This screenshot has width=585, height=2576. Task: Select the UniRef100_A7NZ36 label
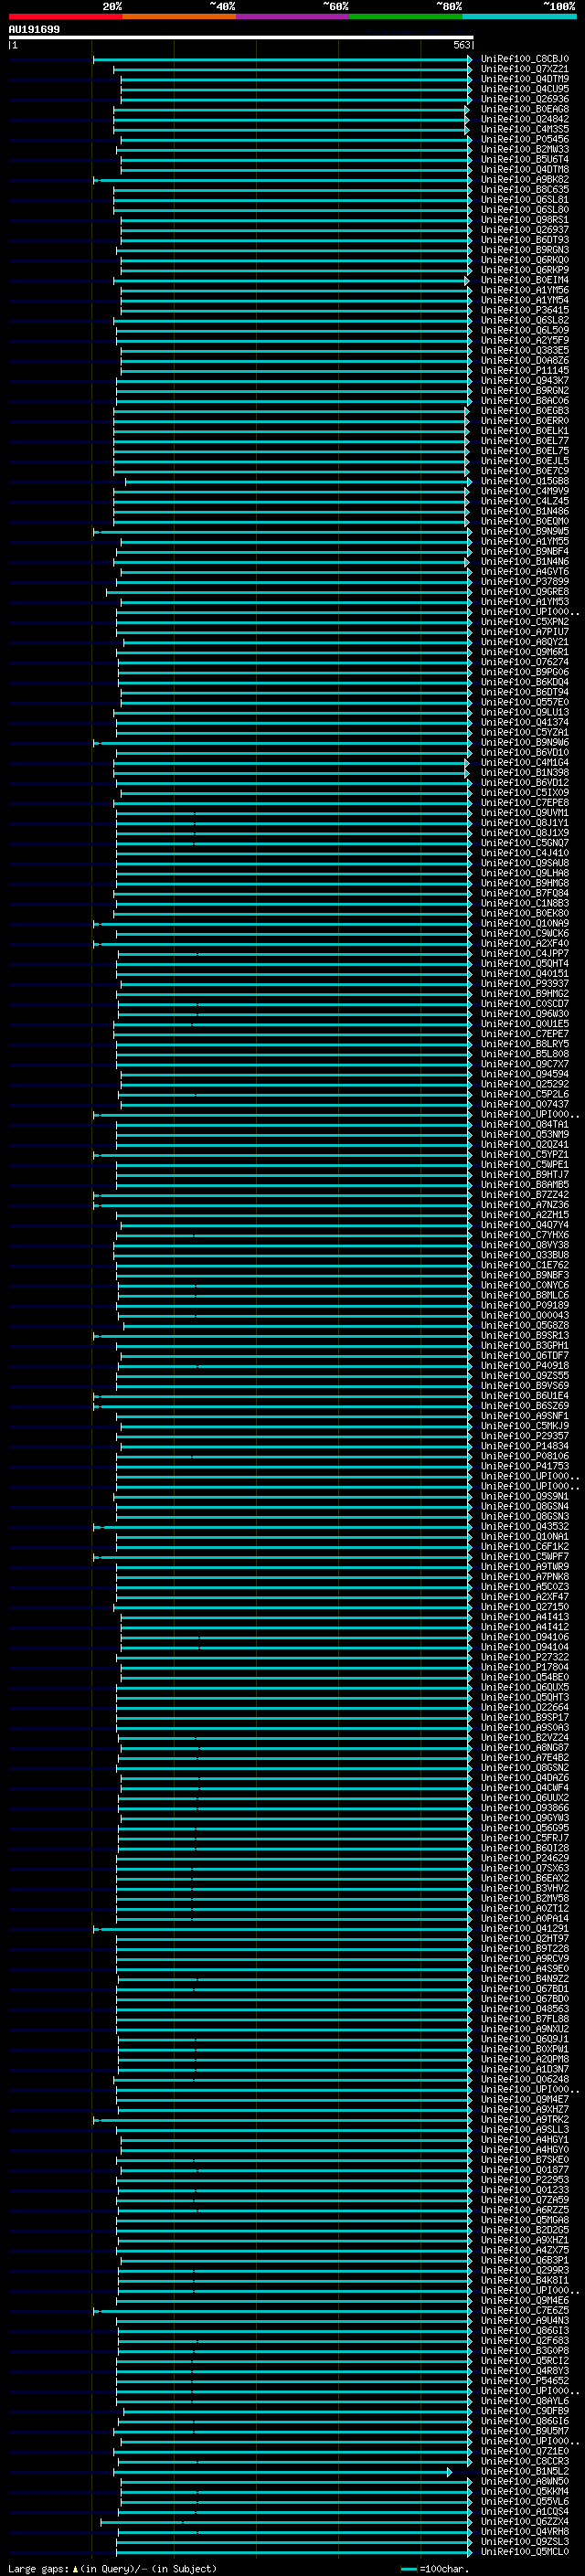pos(525,1205)
